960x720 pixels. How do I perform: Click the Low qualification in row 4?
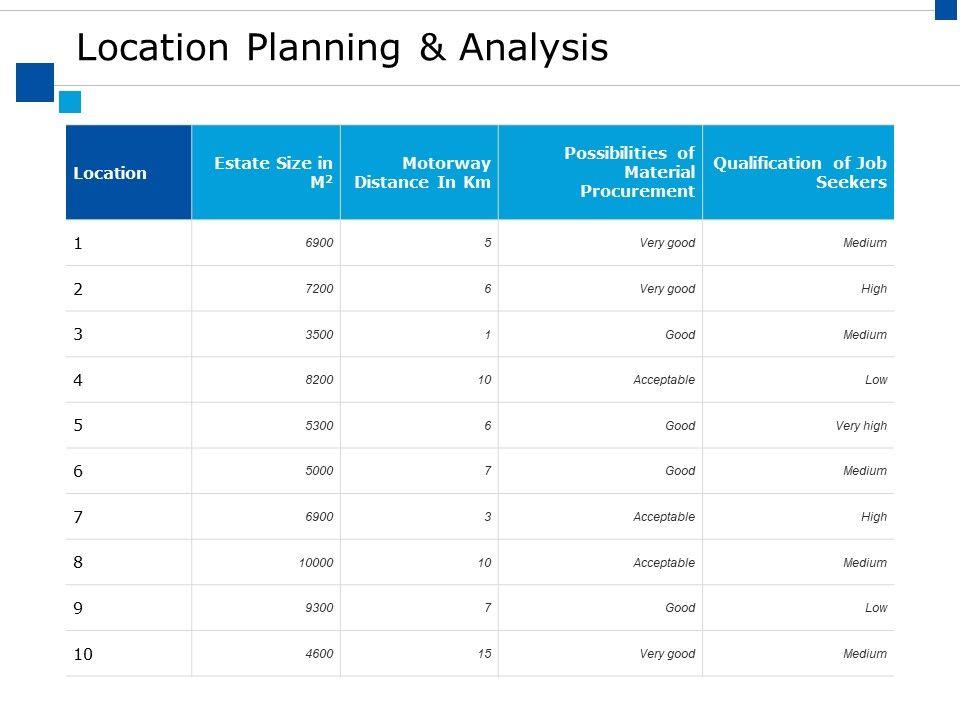875,380
